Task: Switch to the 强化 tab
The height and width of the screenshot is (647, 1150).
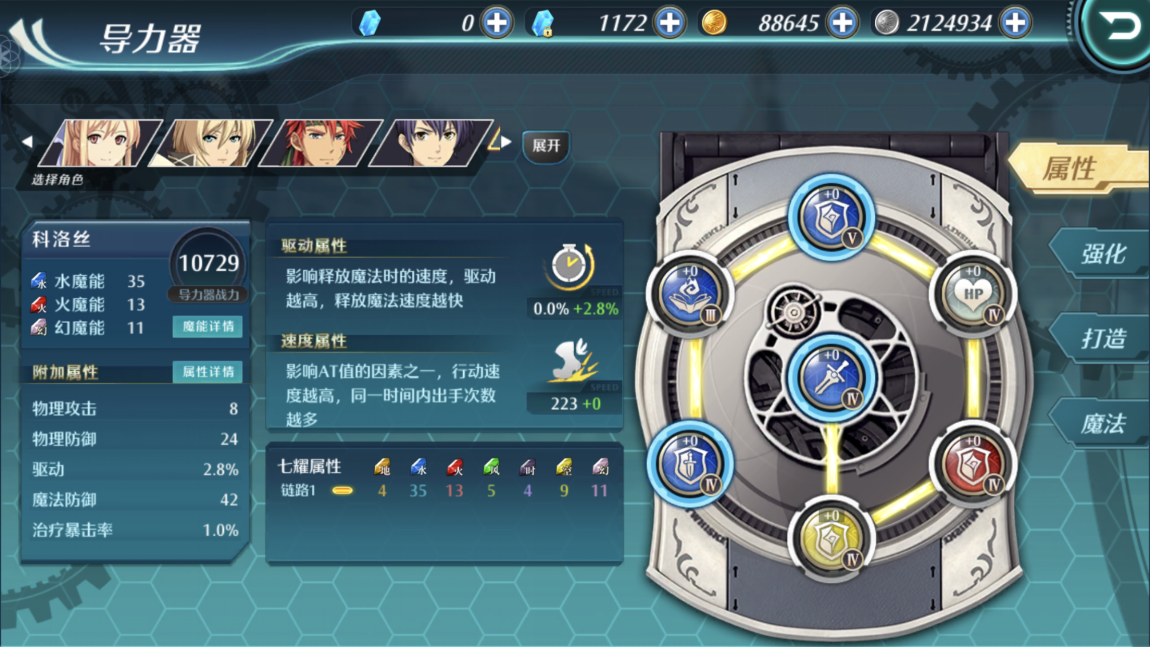Action: [1102, 254]
